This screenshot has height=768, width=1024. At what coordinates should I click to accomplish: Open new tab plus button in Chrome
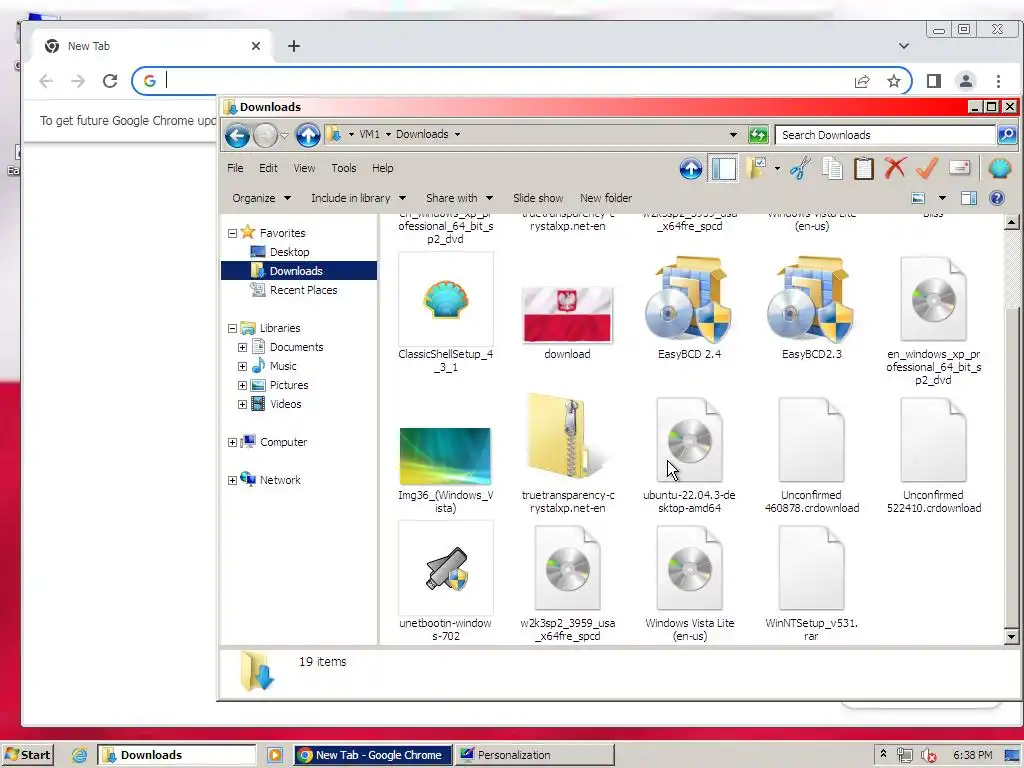point(294,46)
